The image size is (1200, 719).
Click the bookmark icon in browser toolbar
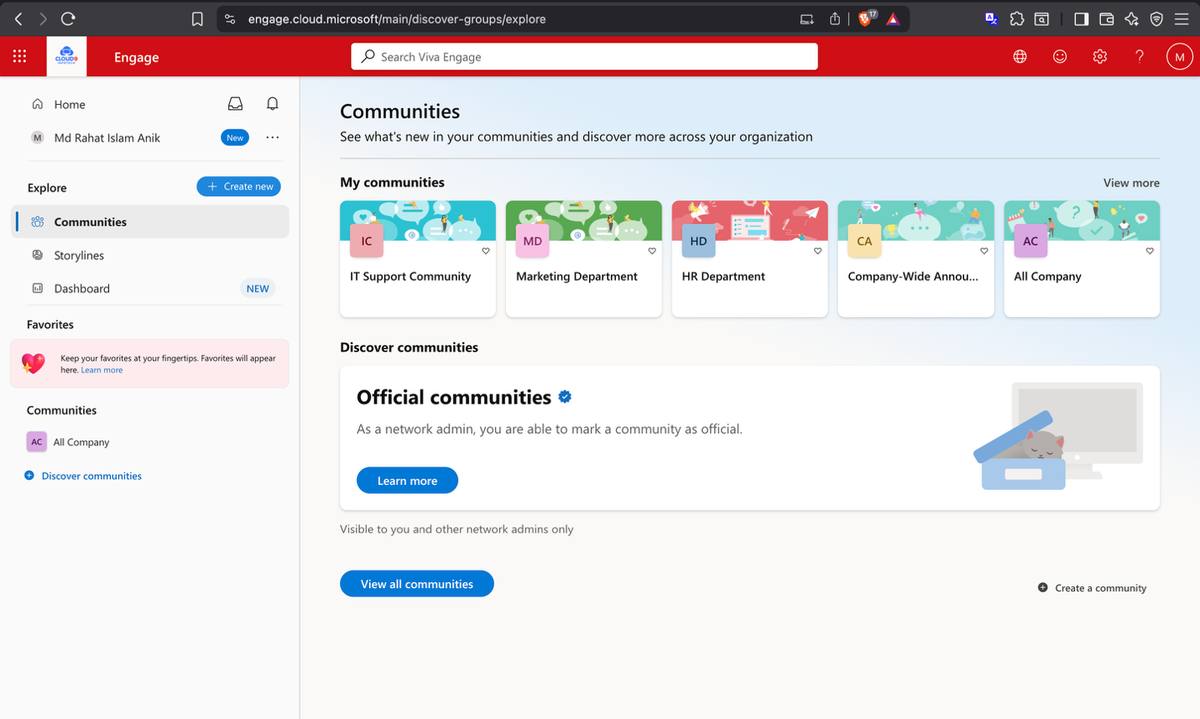click(x=197, y=18)
